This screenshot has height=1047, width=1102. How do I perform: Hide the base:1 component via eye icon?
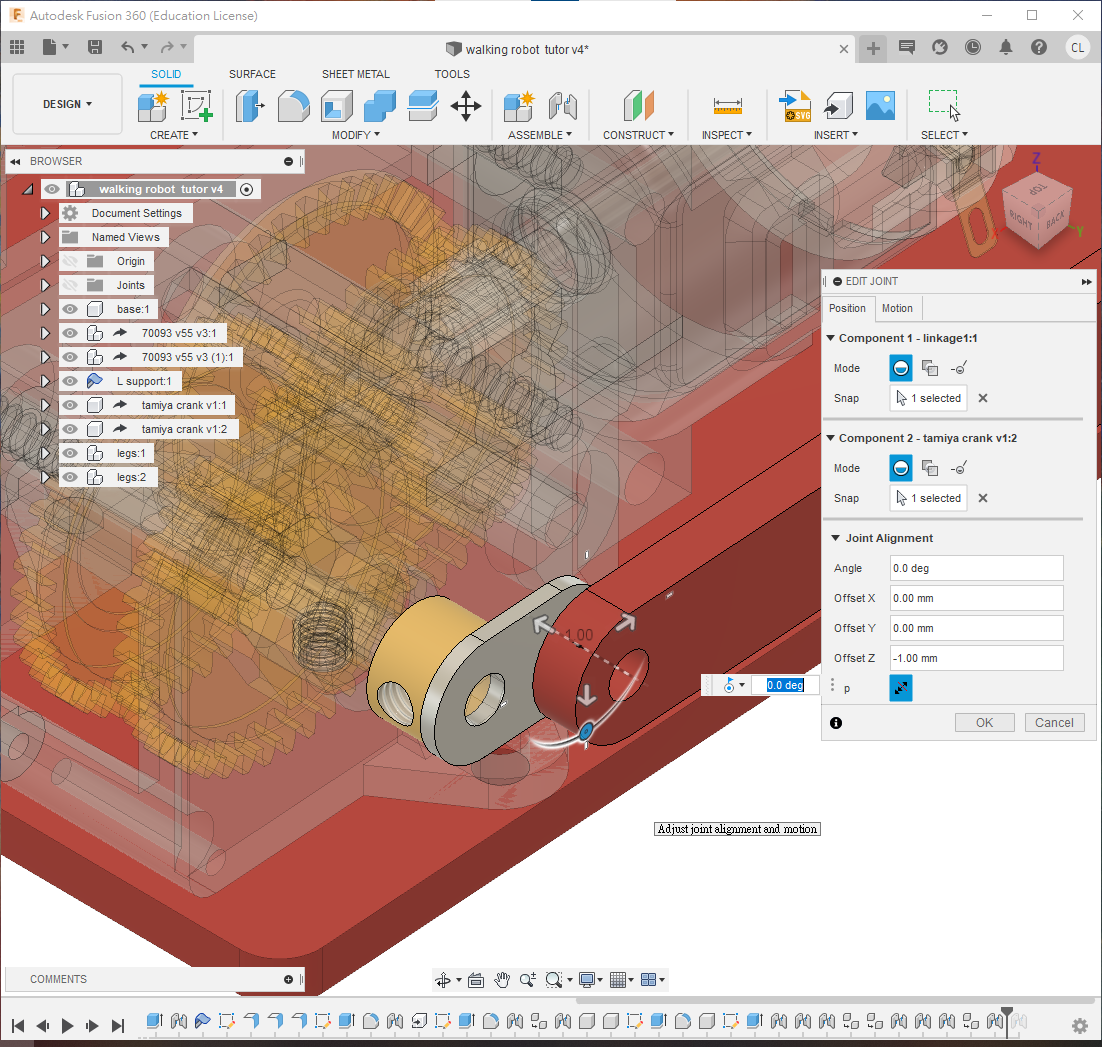tap(70, 309)
